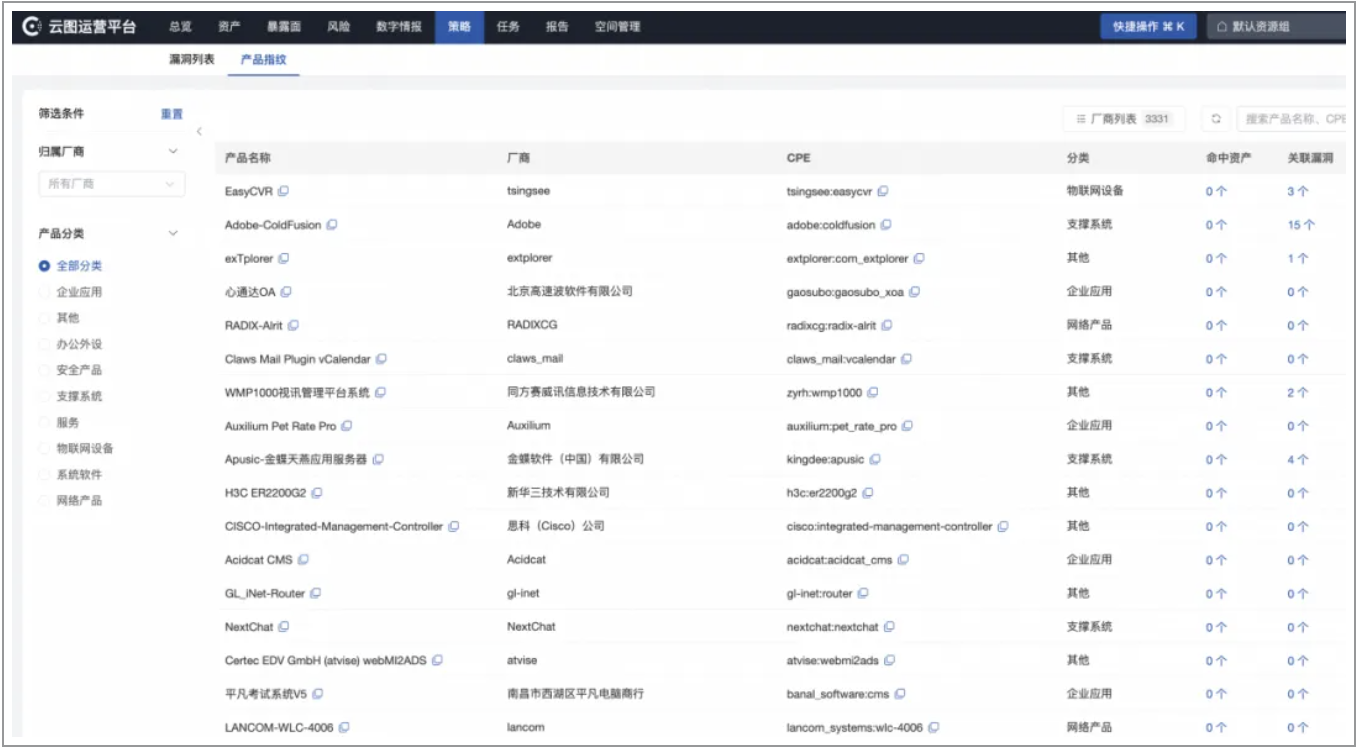The height and width of the screenshot is (752, 1358).
Task: Copy the tsingsee:easycvr CPE value
Action: pyautogui.click(x=883, y=191)
